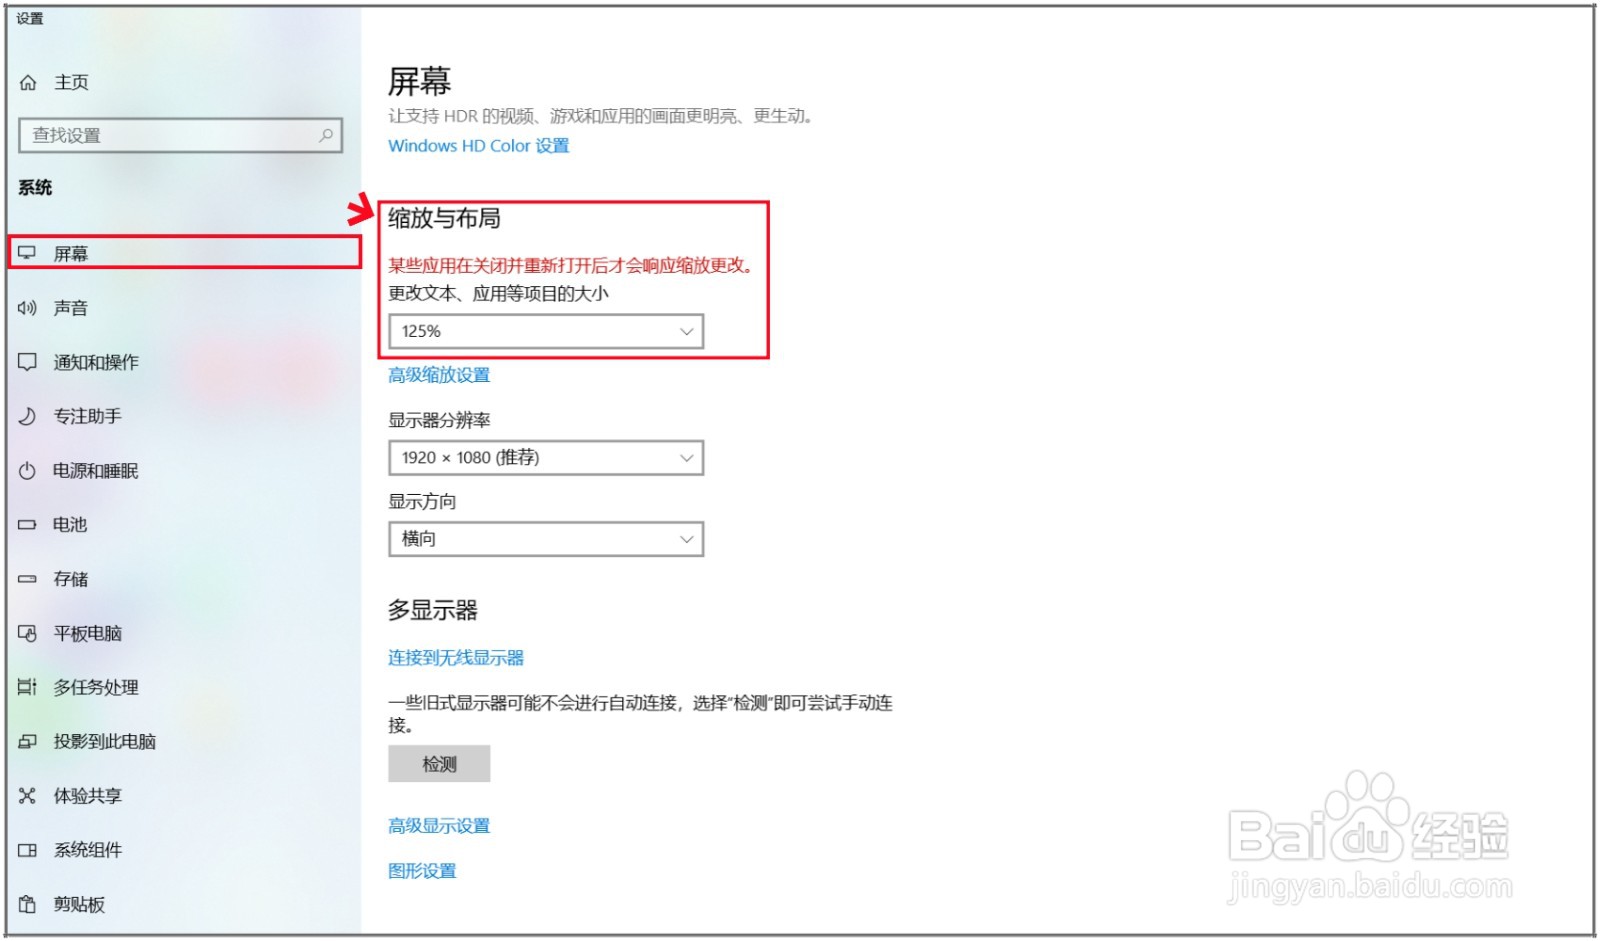Image resolution: width=1600 pixels, height=941 pixels.
Task: Click the tablet icon beside 平板电脑
Action: (28, 633)
